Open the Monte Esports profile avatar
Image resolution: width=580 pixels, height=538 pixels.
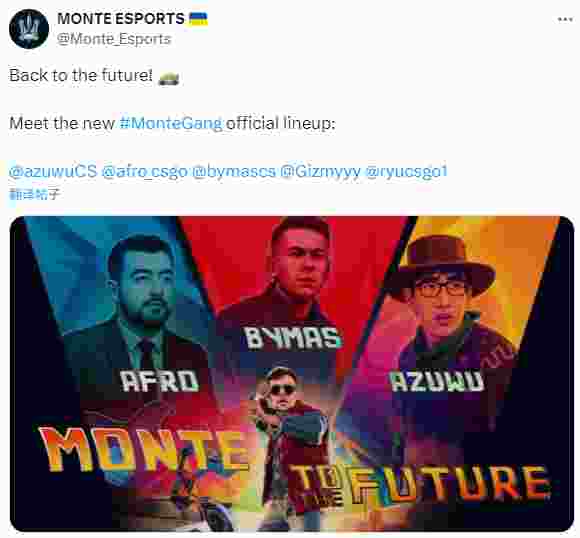[x=29, y=29]
